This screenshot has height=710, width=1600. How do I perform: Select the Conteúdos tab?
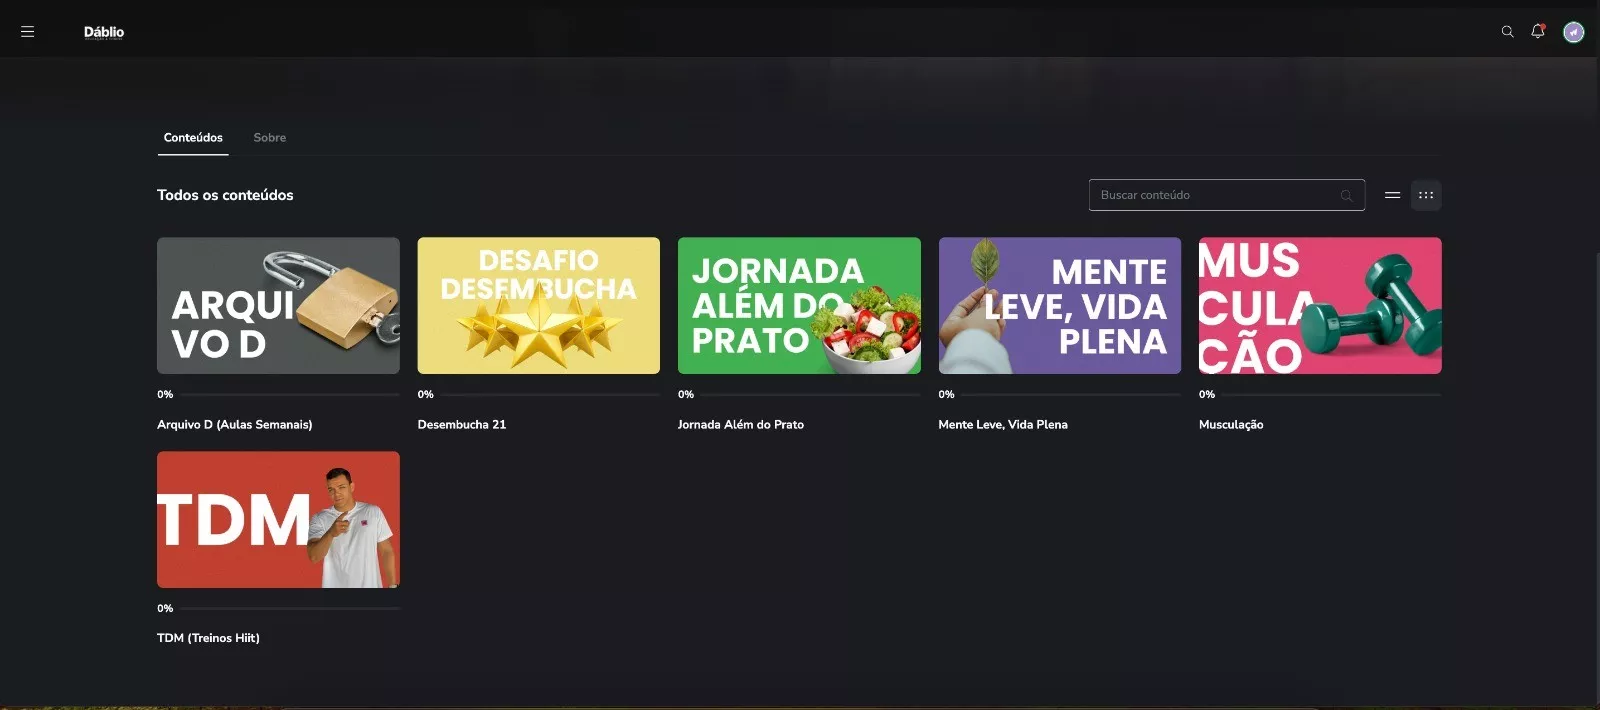click(193, 138)
